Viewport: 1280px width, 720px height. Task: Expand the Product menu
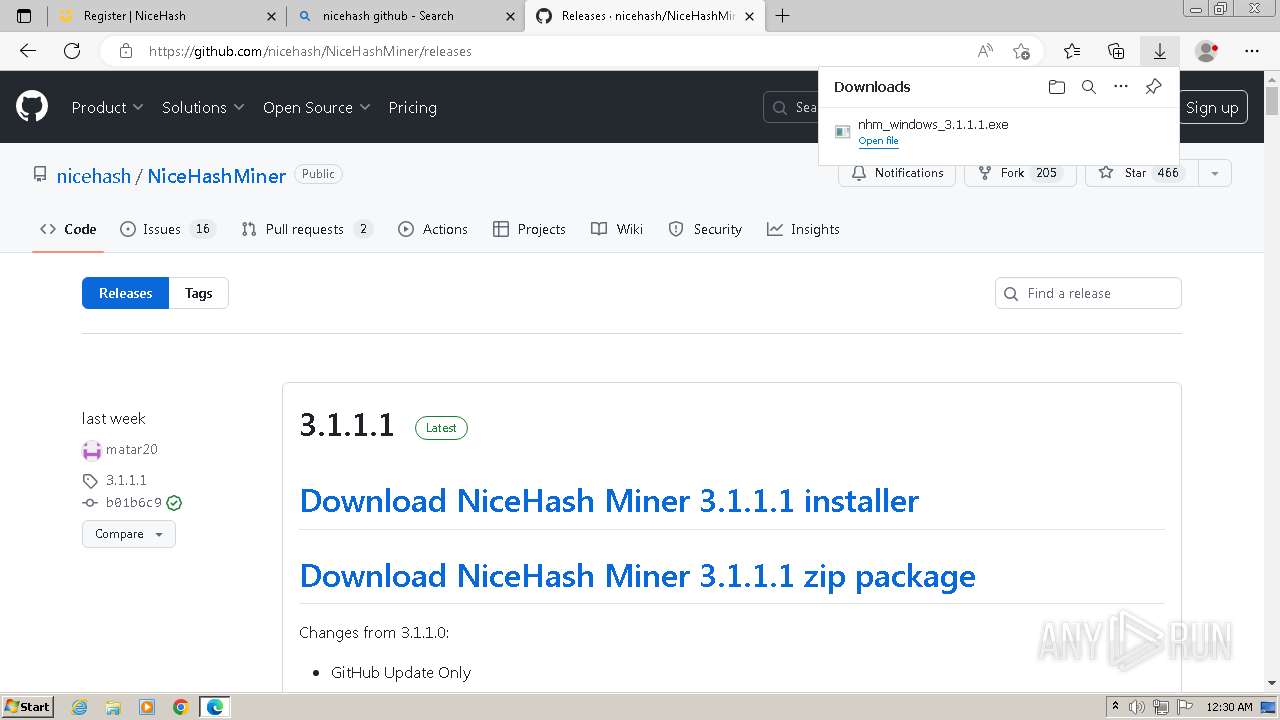coord(107,107)
